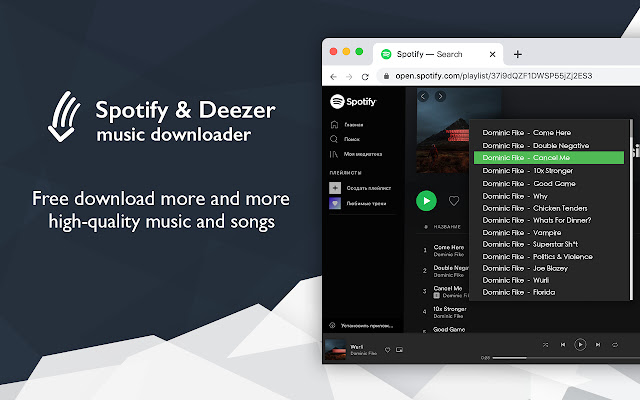Click the green playlist play button

426,201
